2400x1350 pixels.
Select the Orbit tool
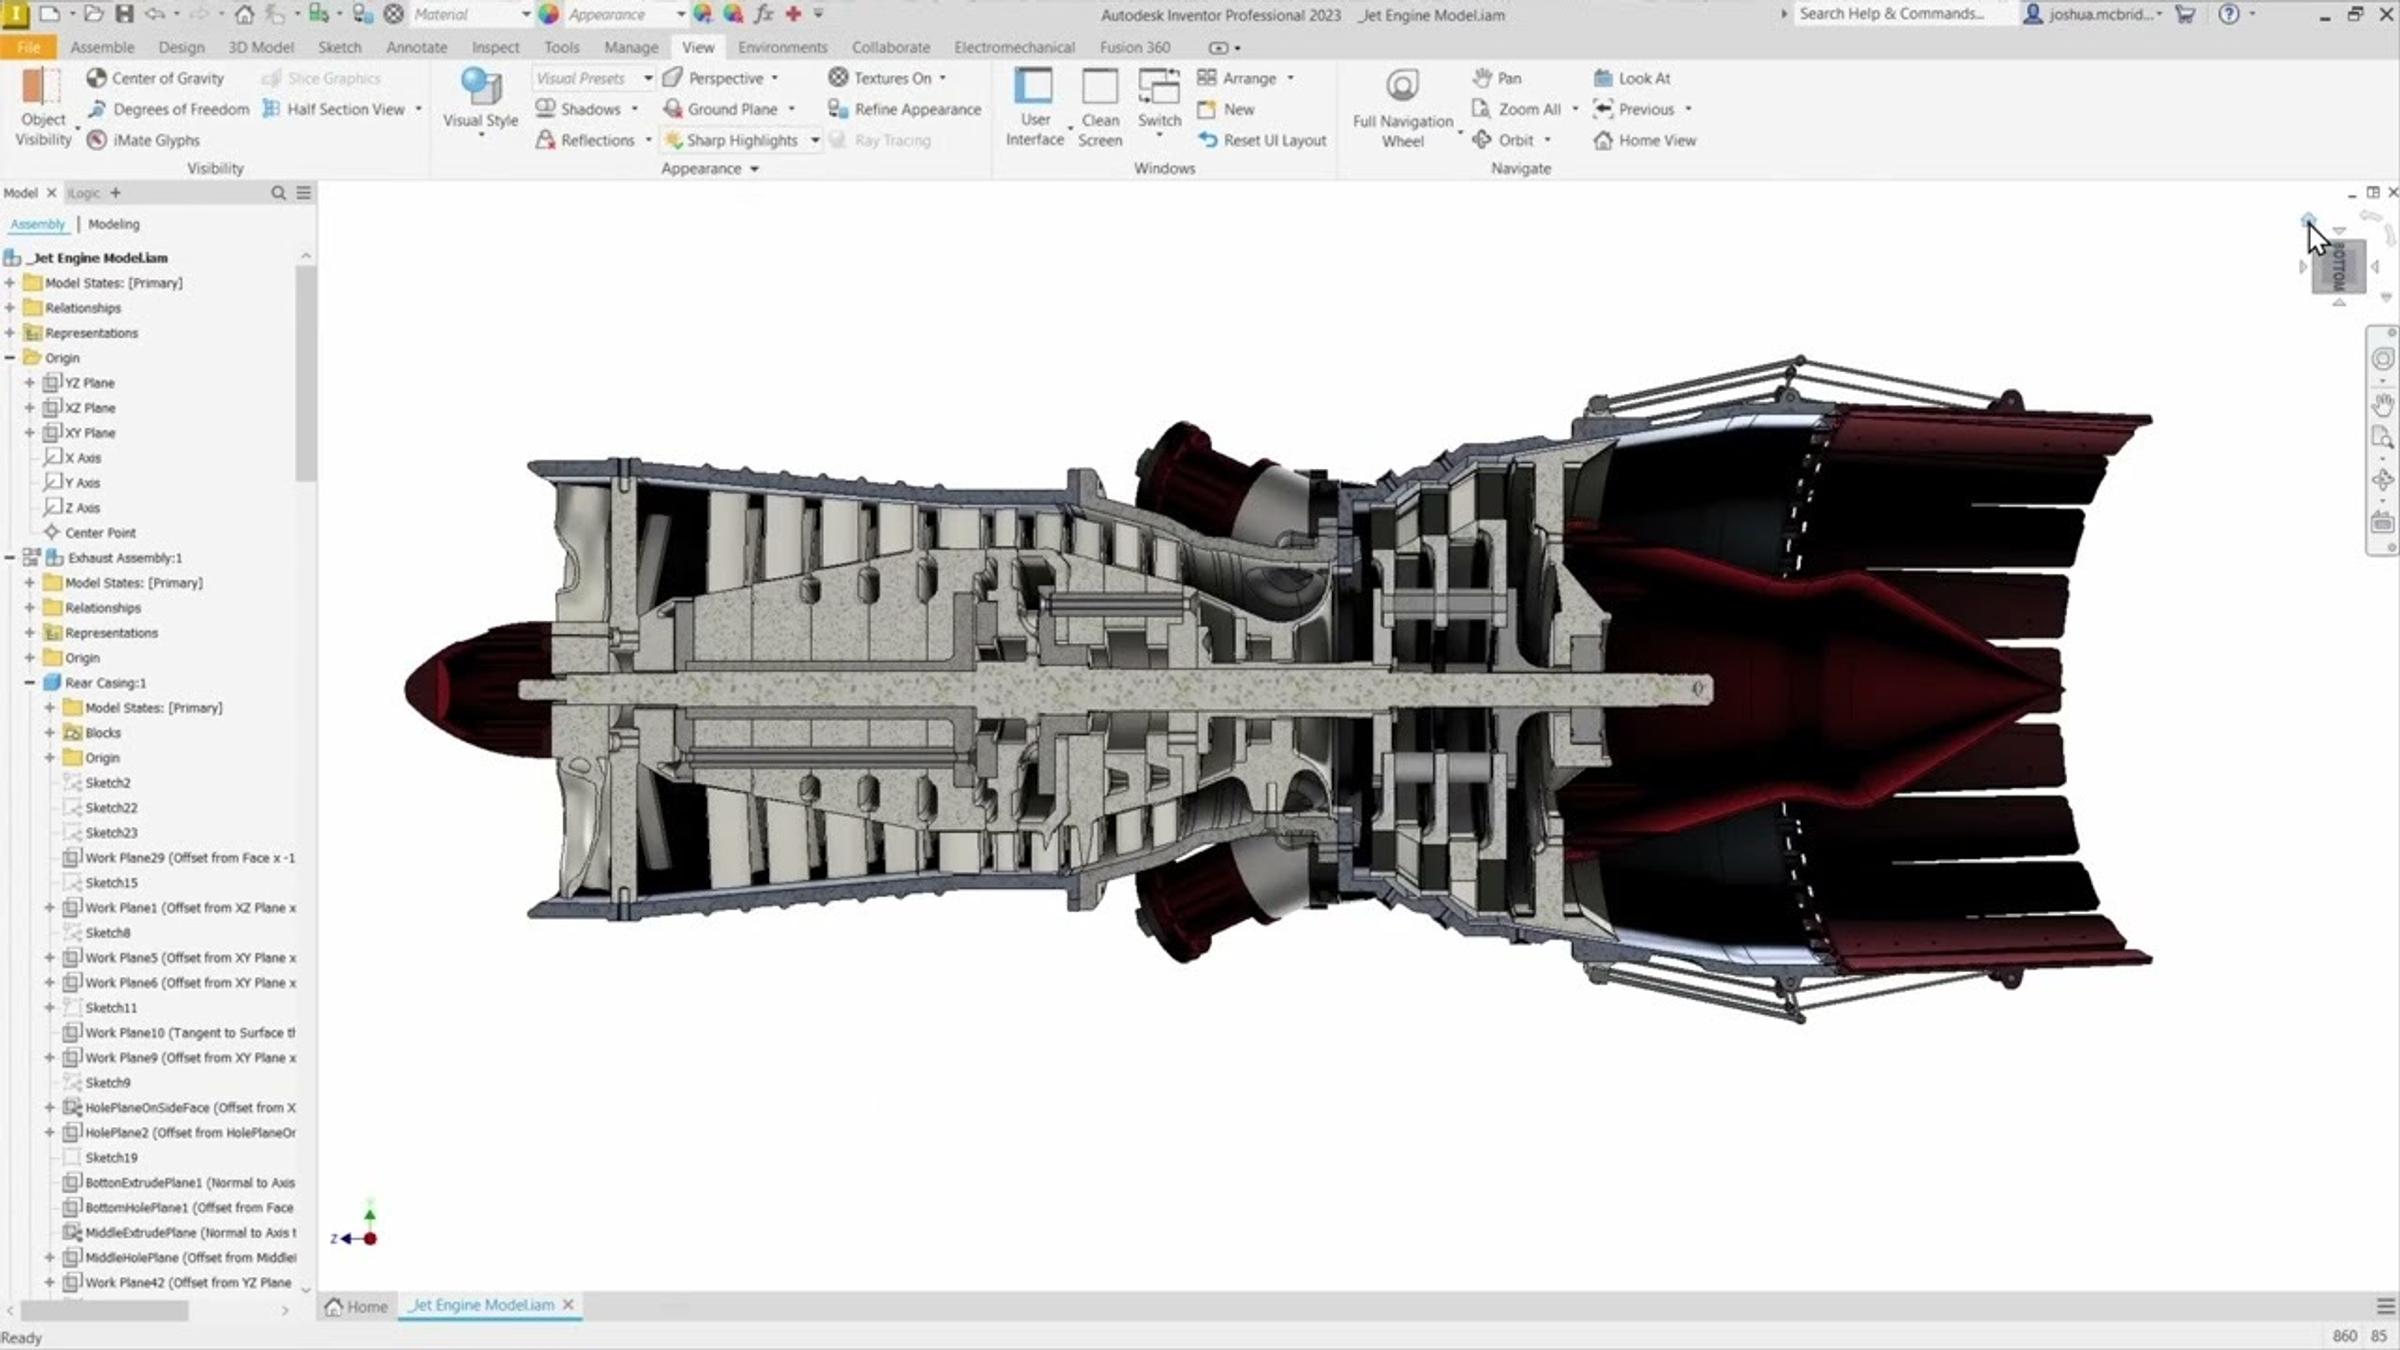click(1503, 140)
